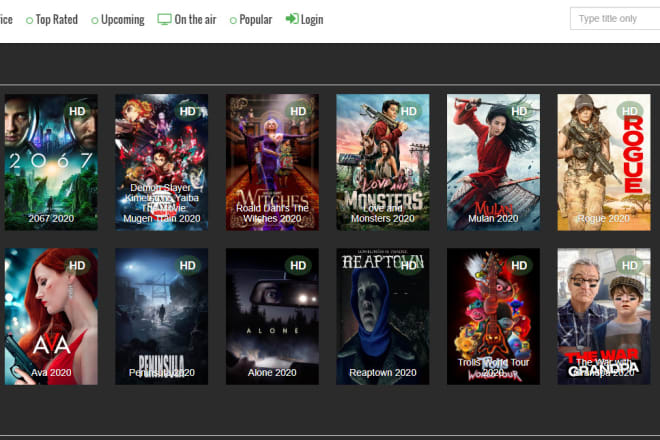Select the Demon Slayer Mugen Train poster

click(162, 162)
